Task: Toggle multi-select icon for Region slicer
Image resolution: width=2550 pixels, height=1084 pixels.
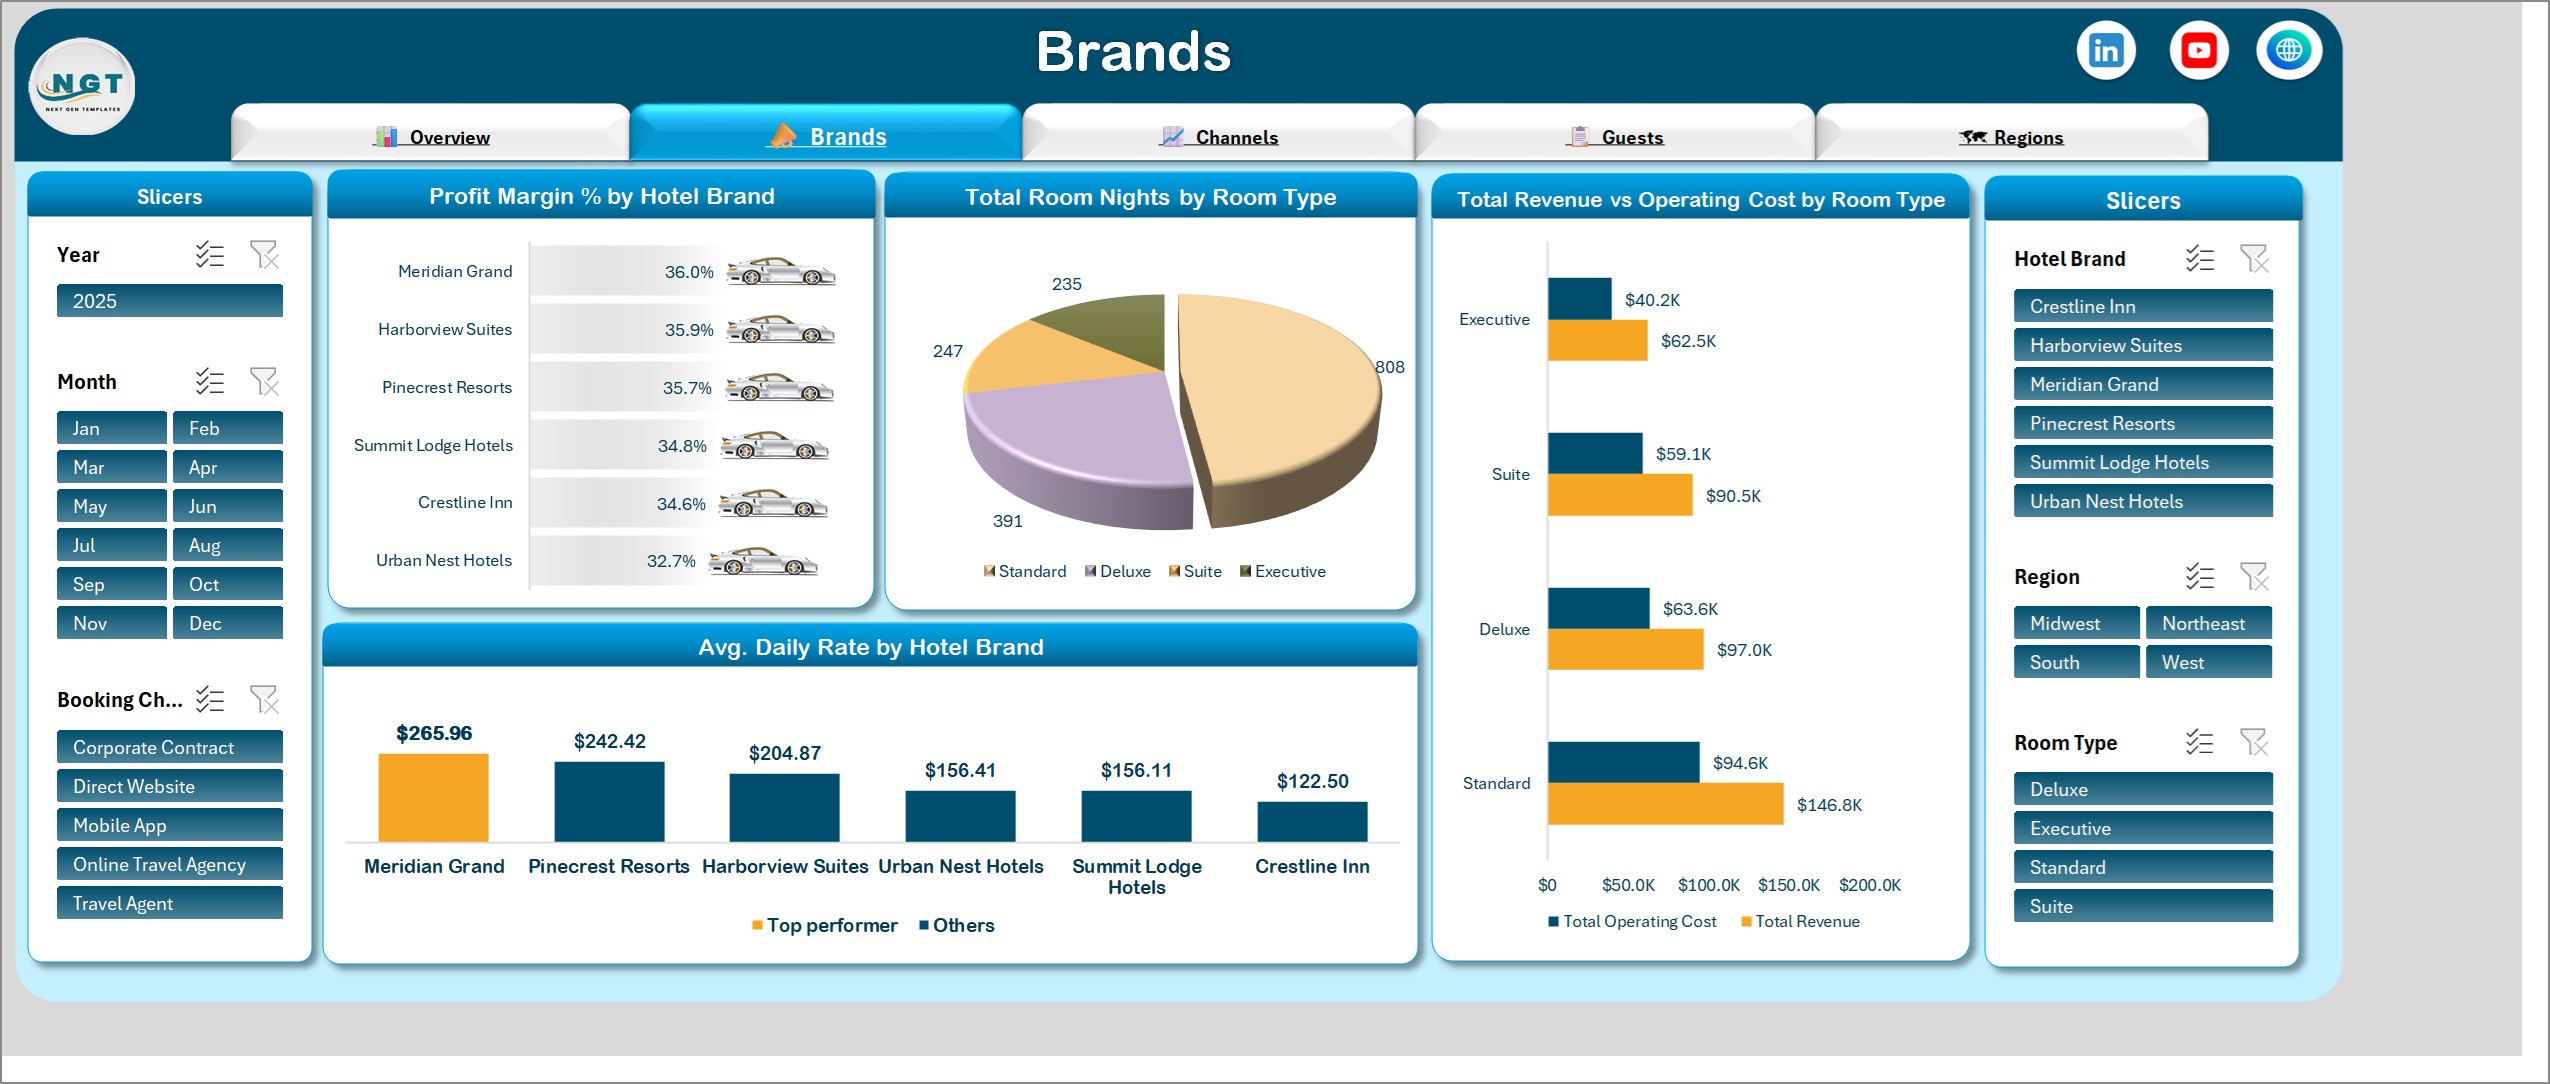Action: click(2199, 577)
